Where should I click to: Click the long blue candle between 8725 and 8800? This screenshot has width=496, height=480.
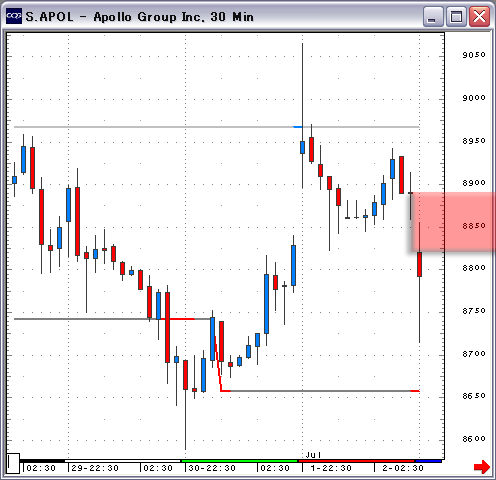point(266,304)
